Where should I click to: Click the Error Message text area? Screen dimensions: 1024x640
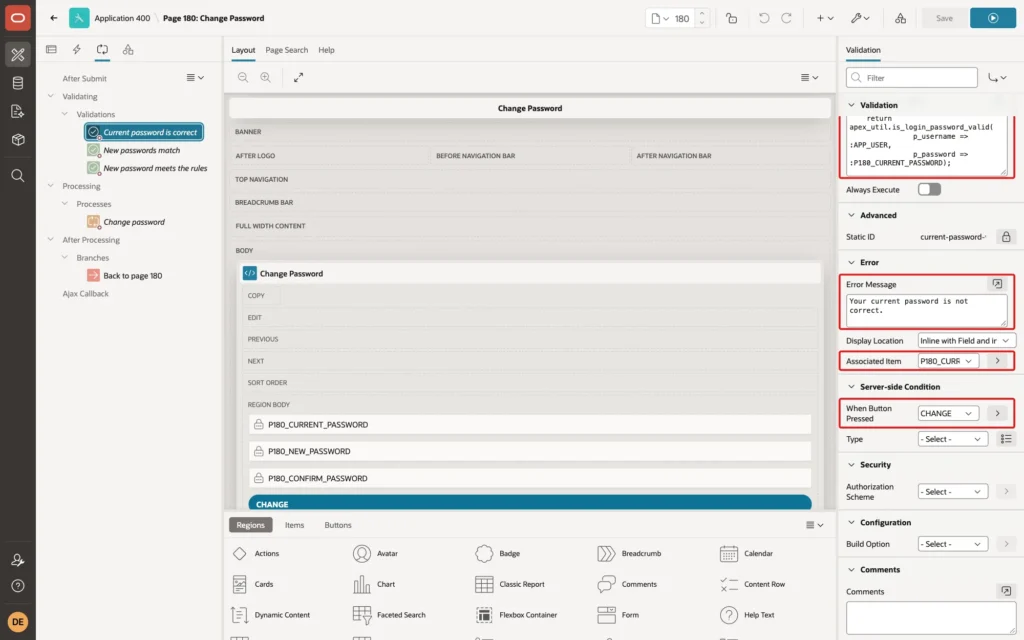point(926,310)
